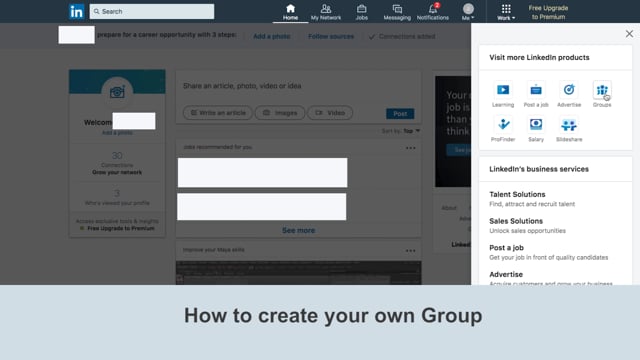This screenshot has height=360, width=640.
Task: Click Add a photo under Welcome
Action: tap(117, 133)
